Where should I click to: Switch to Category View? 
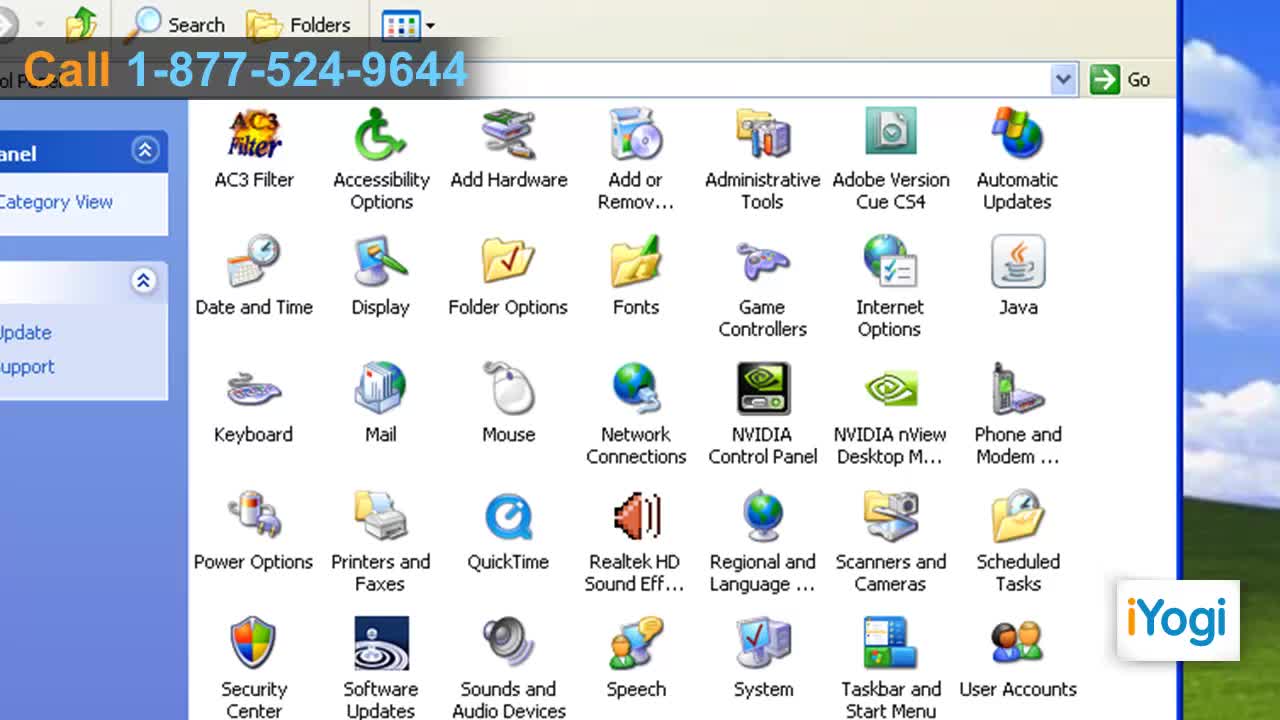pyautogui.click(x=56, y=202)
